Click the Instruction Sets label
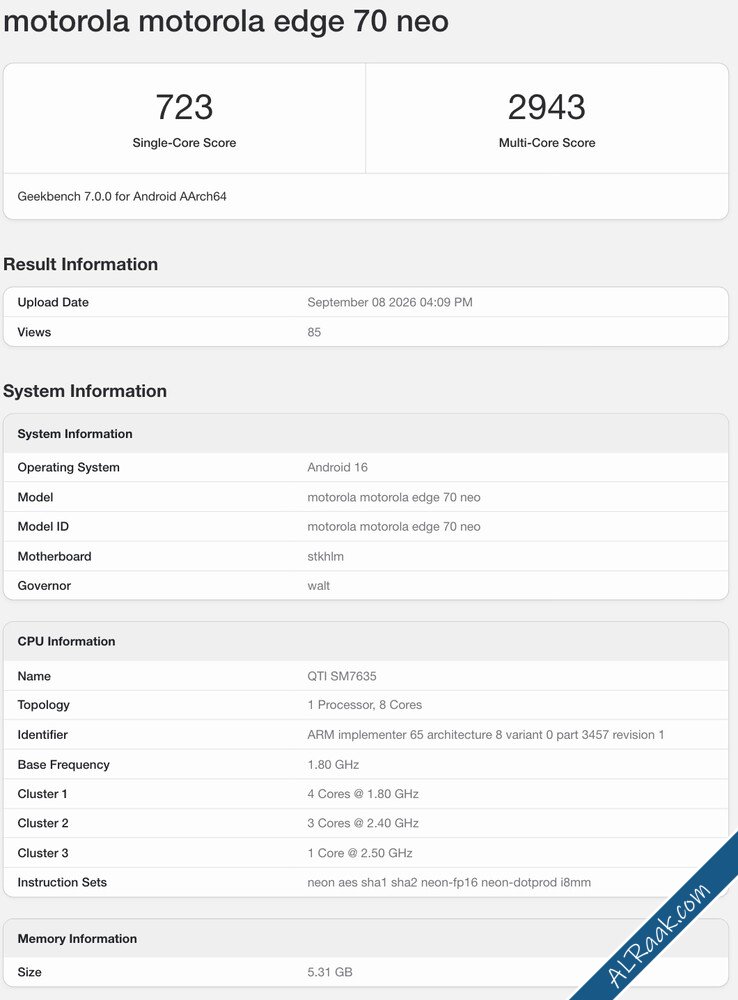Viewport: 738px width, 1000px height. [x=62, y=883]
